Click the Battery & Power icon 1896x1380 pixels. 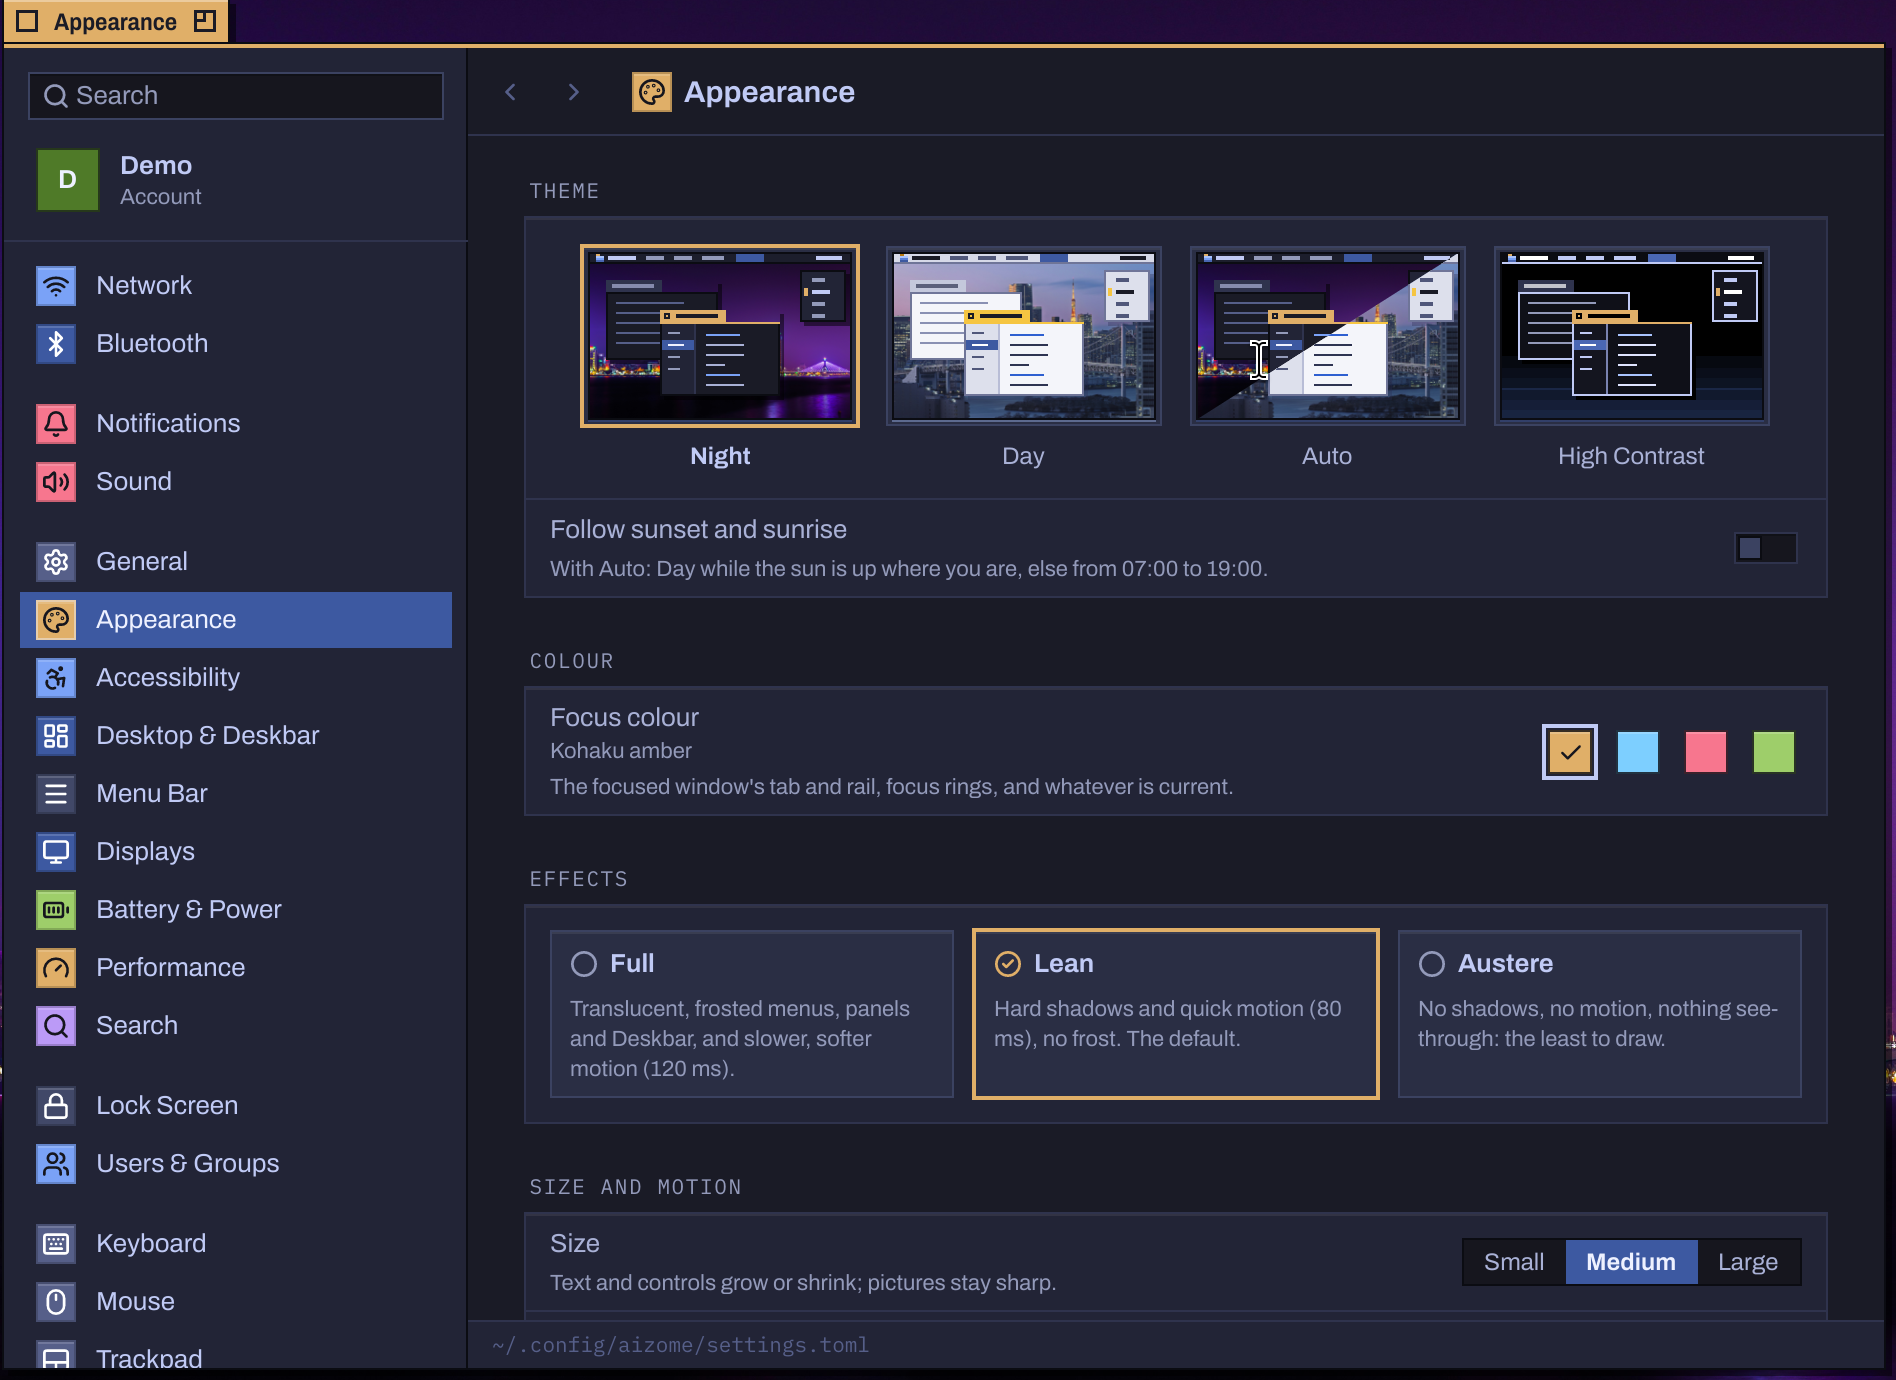pyautogui.click(x=56, y=910)
